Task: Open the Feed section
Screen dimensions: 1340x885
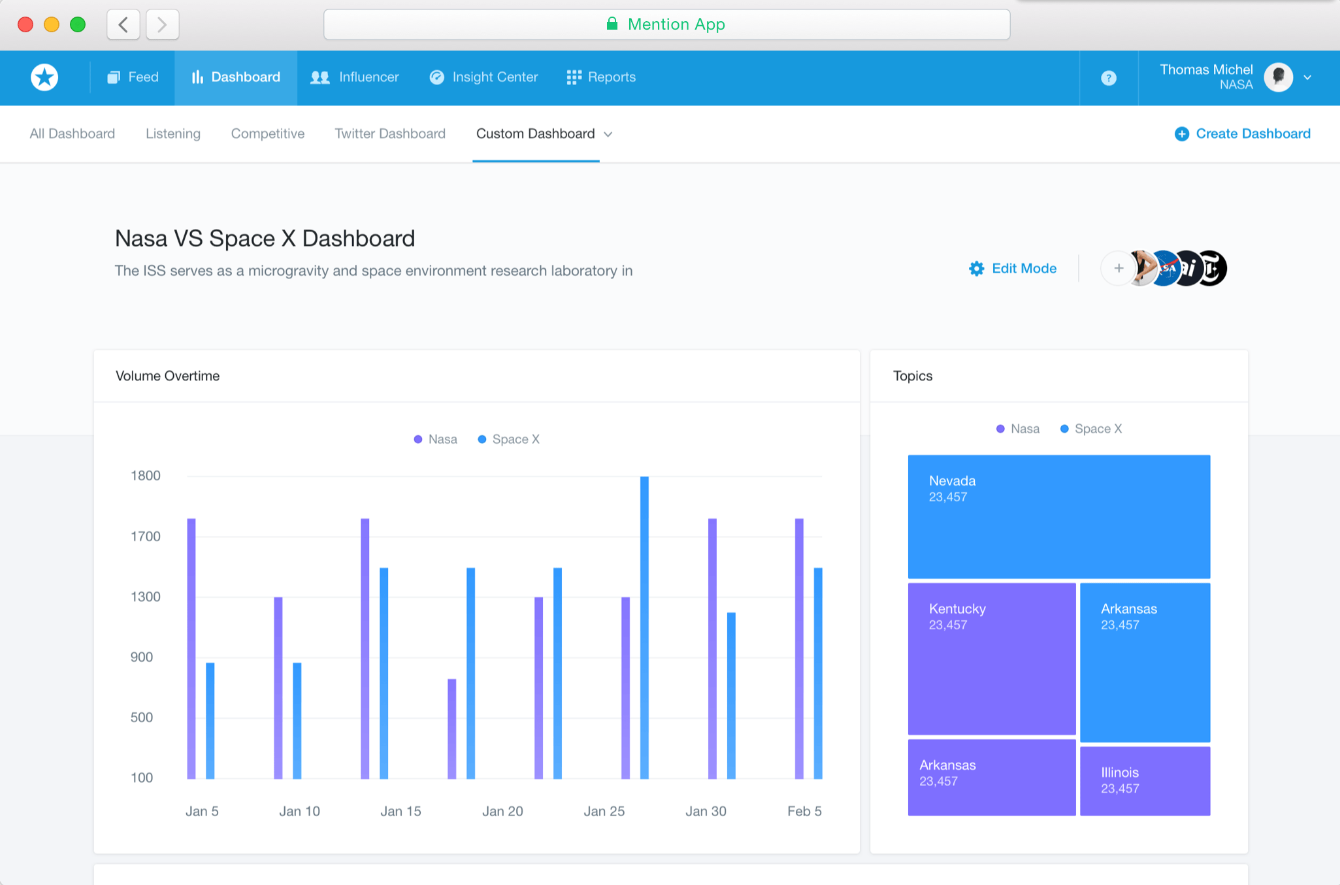Action: click(133, 77)
